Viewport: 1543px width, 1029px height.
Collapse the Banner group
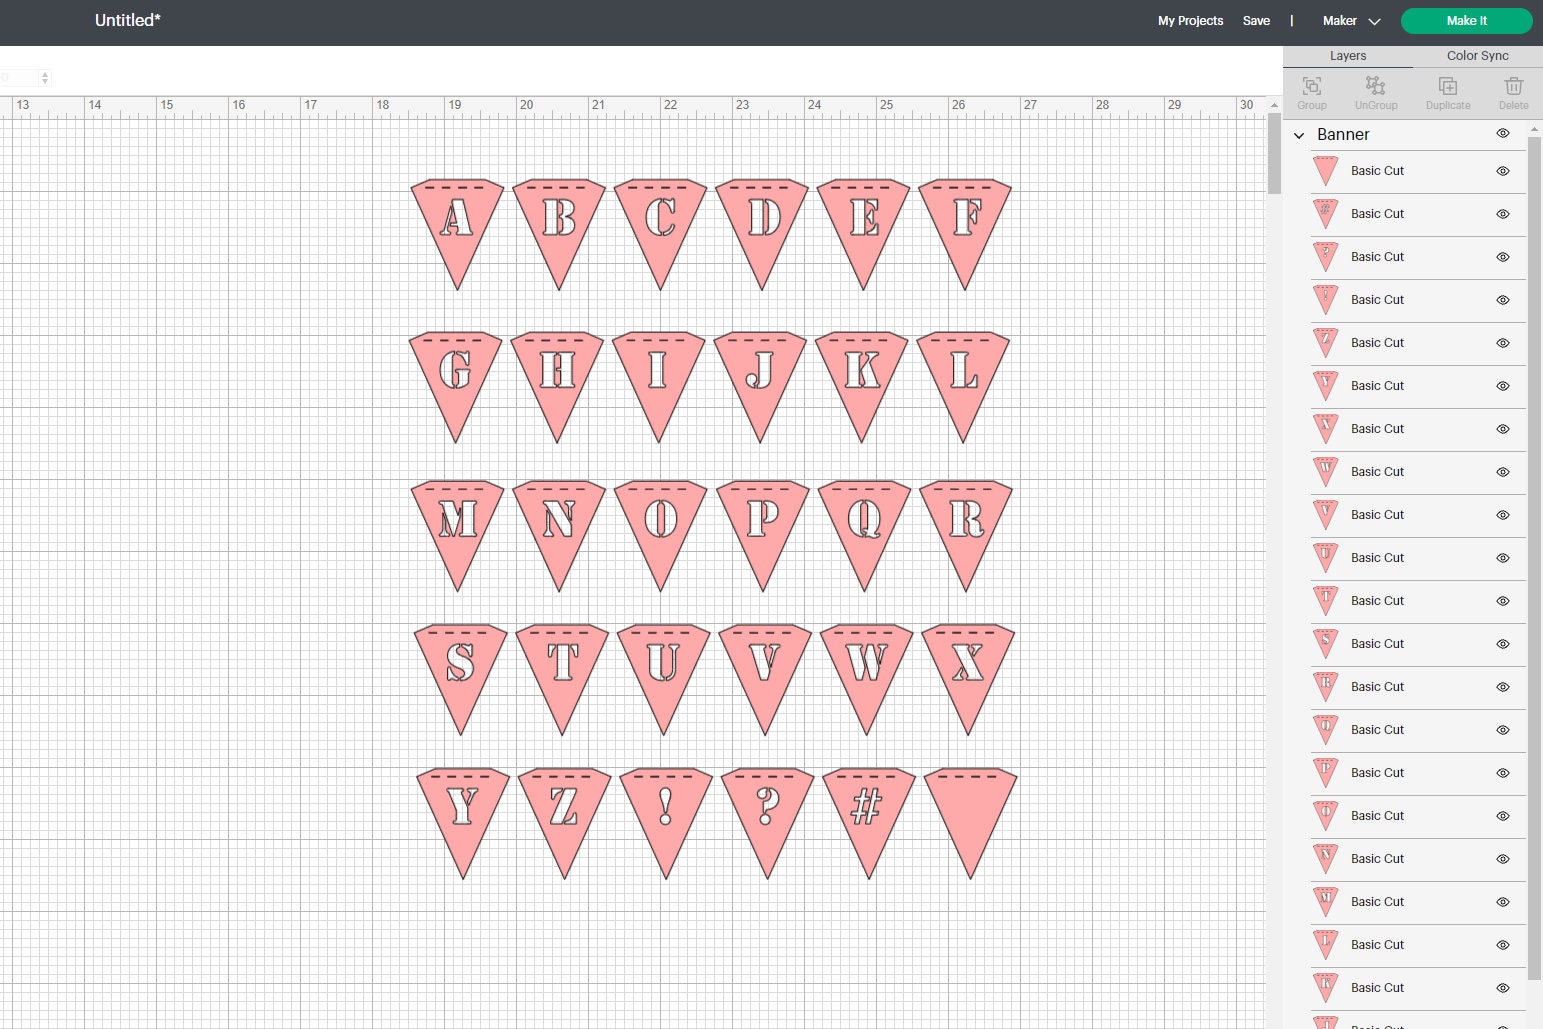[1298, 134]
